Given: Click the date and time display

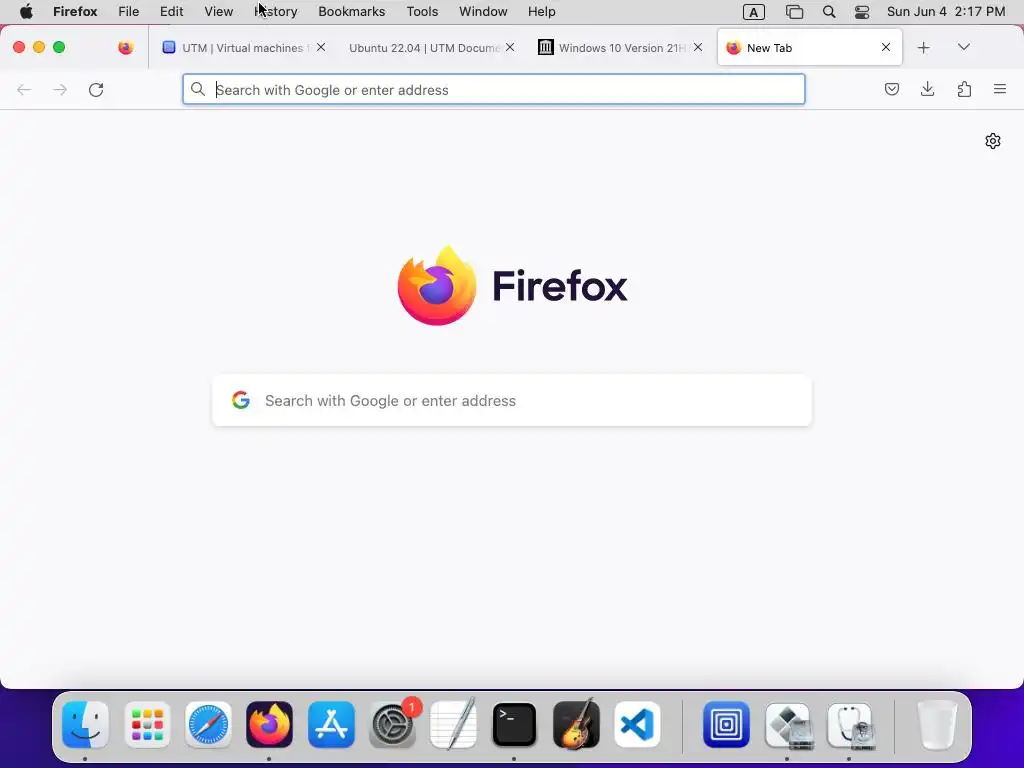Looking at the screenshot, I should [946, 12].
